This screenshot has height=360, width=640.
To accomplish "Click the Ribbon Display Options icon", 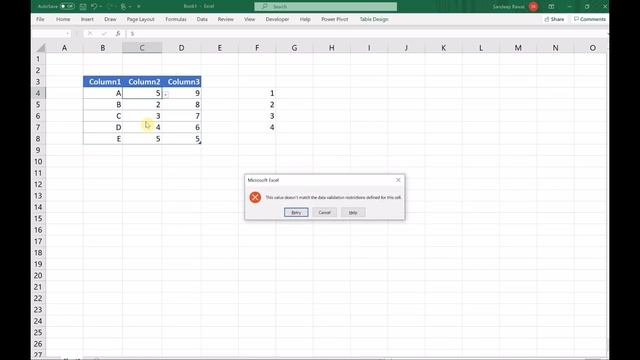I will click(551, 7).
